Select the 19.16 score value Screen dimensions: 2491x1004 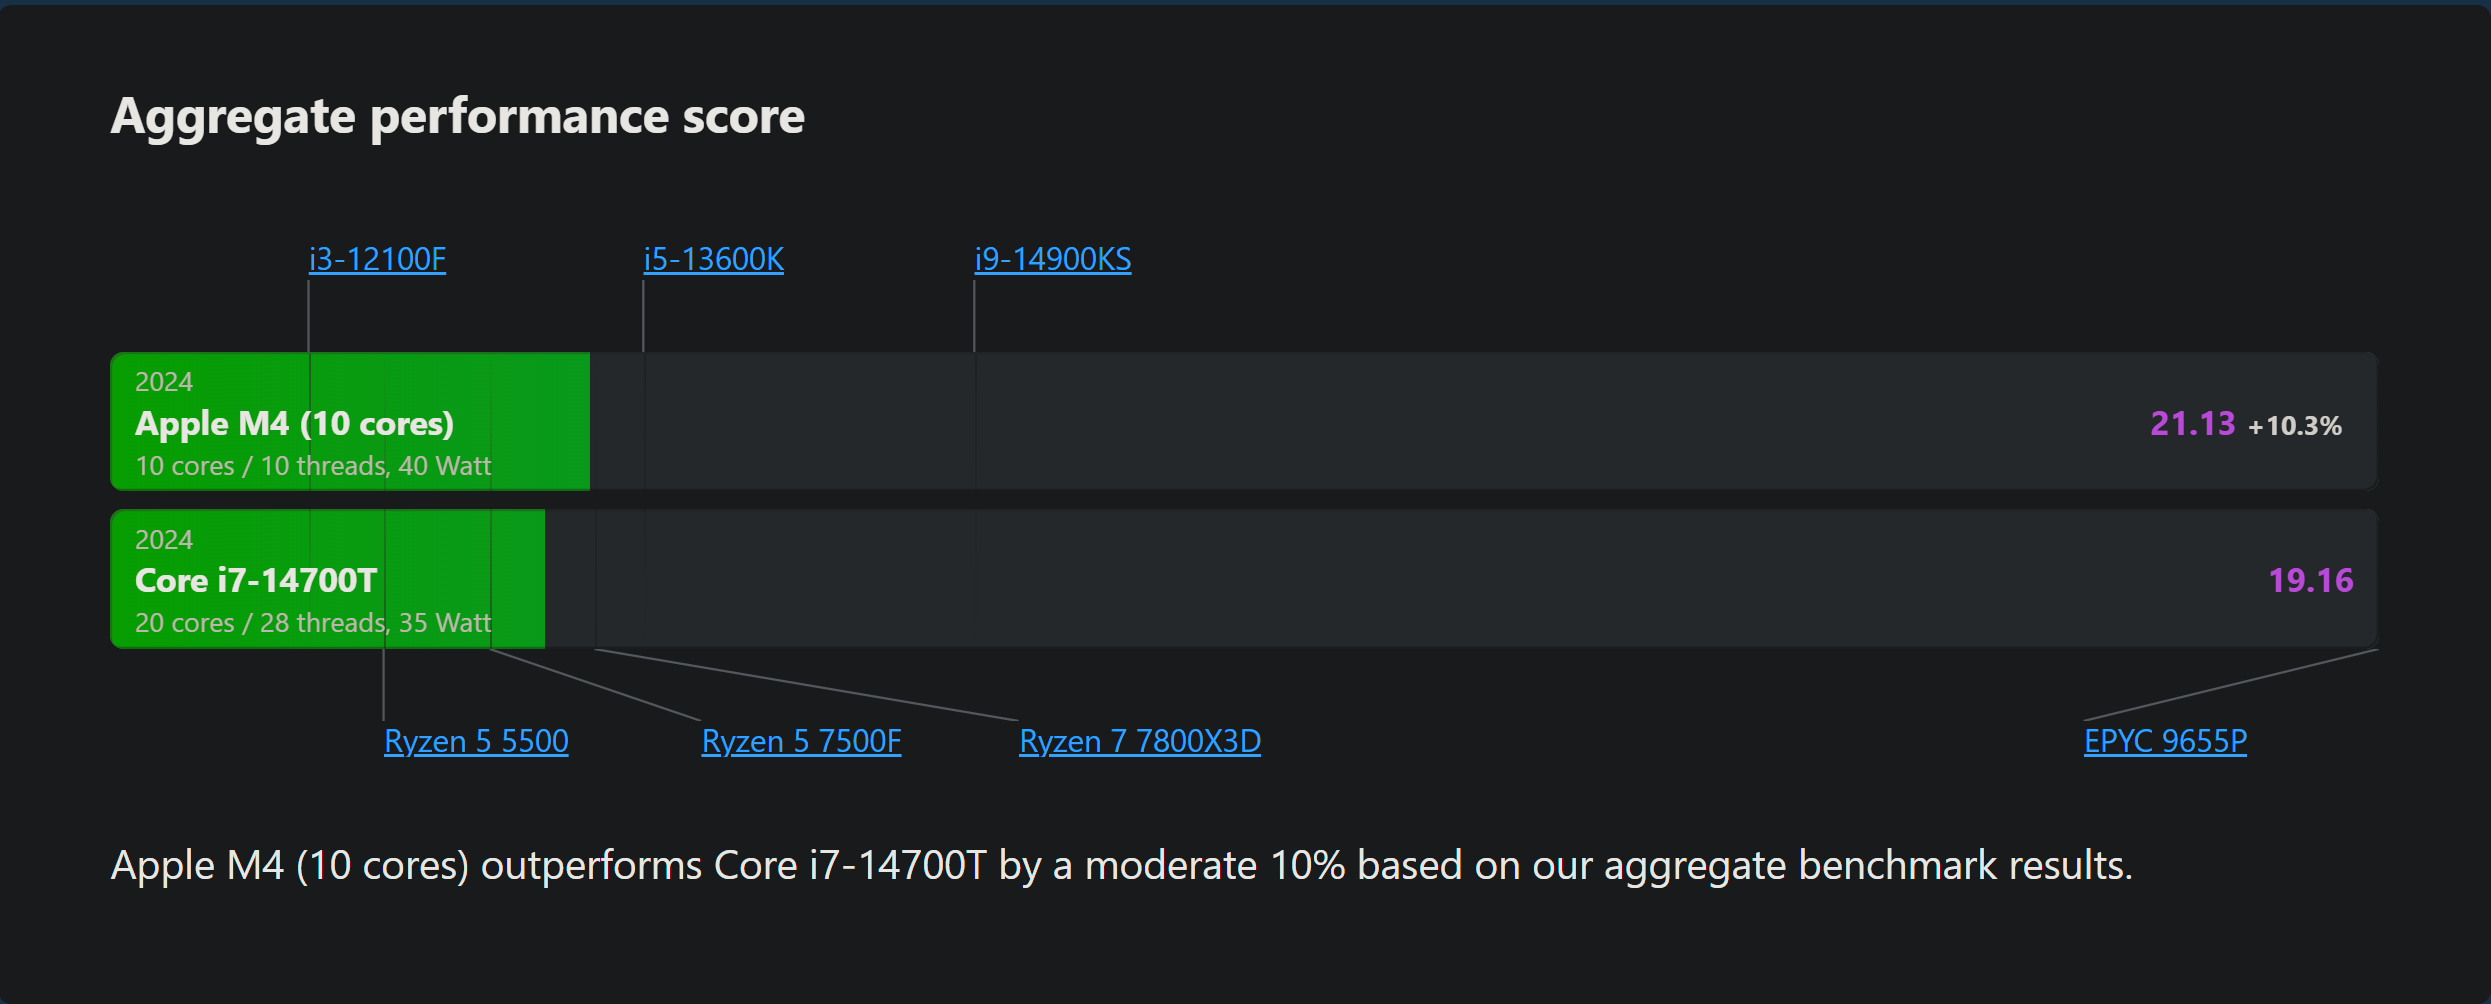click(x=2310, y=581)
